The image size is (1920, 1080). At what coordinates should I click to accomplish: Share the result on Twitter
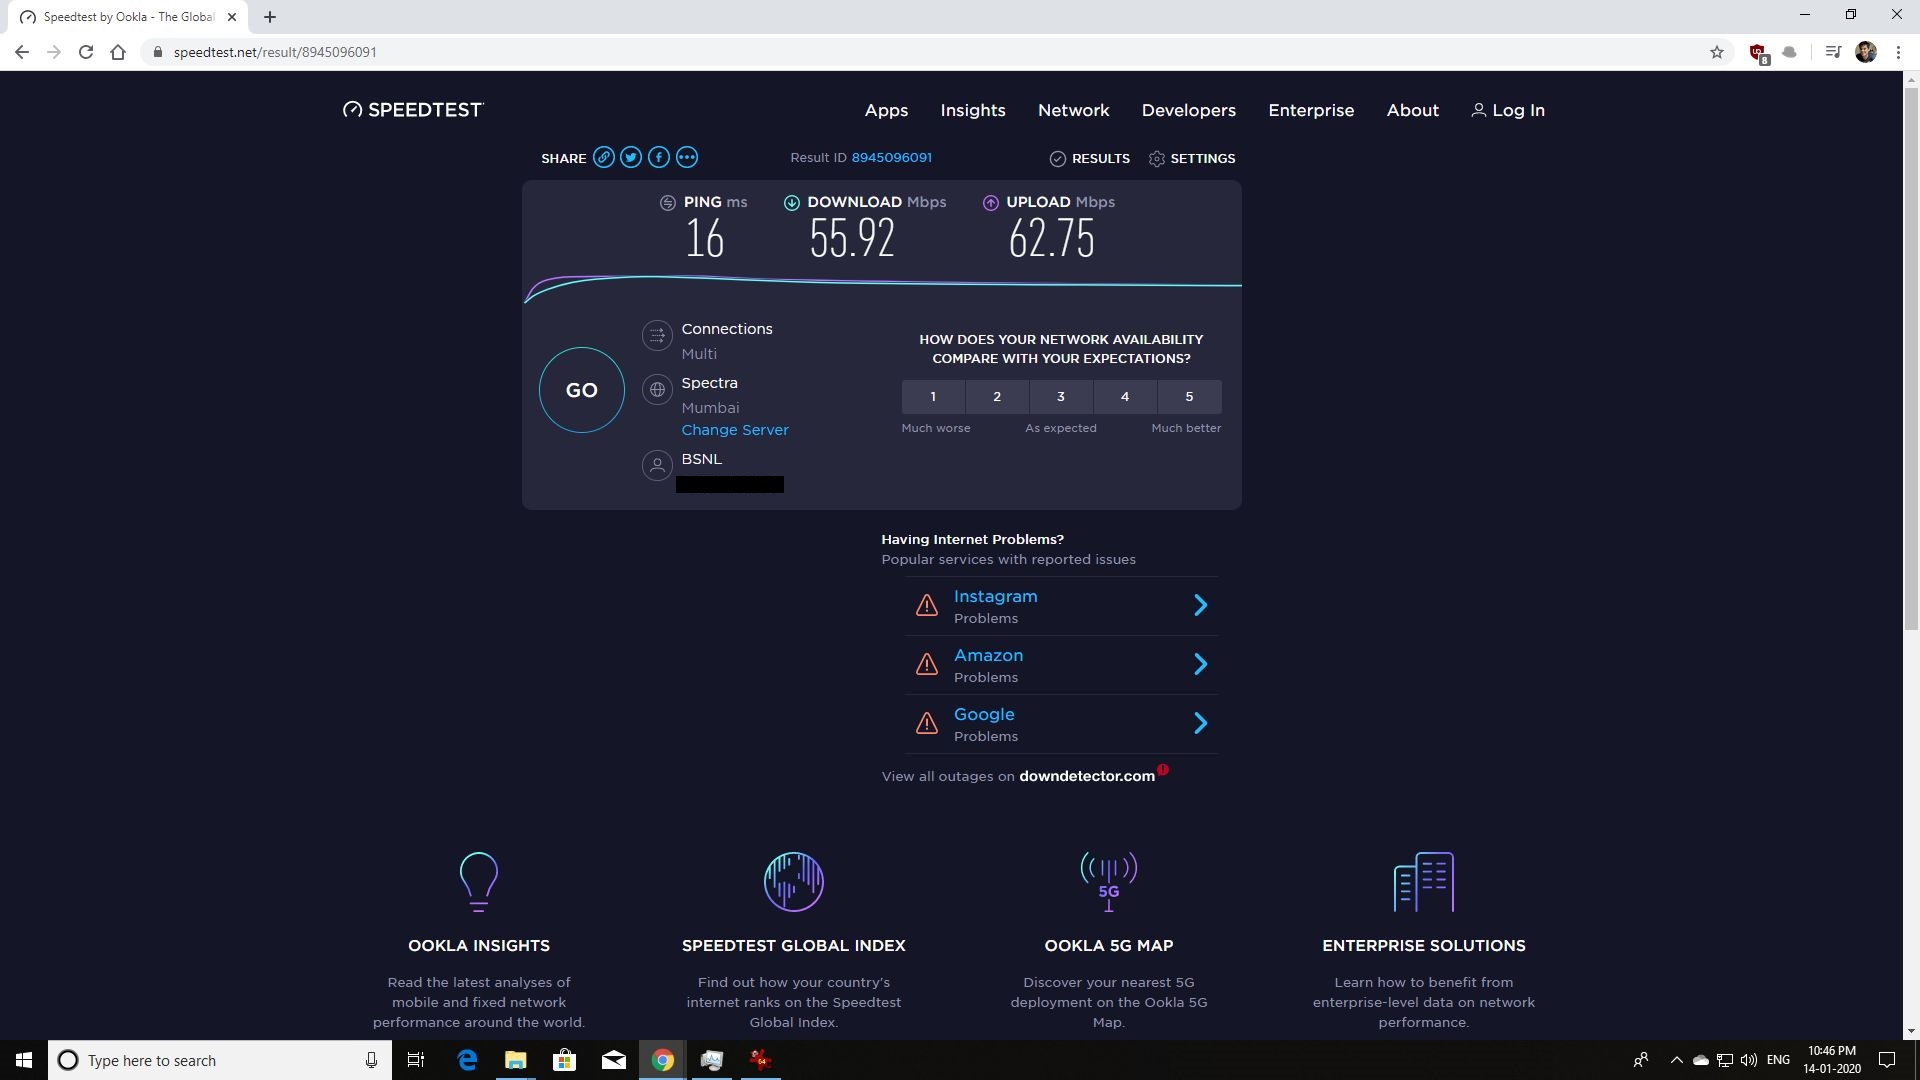pyautogui.click(x=631, y=157)
